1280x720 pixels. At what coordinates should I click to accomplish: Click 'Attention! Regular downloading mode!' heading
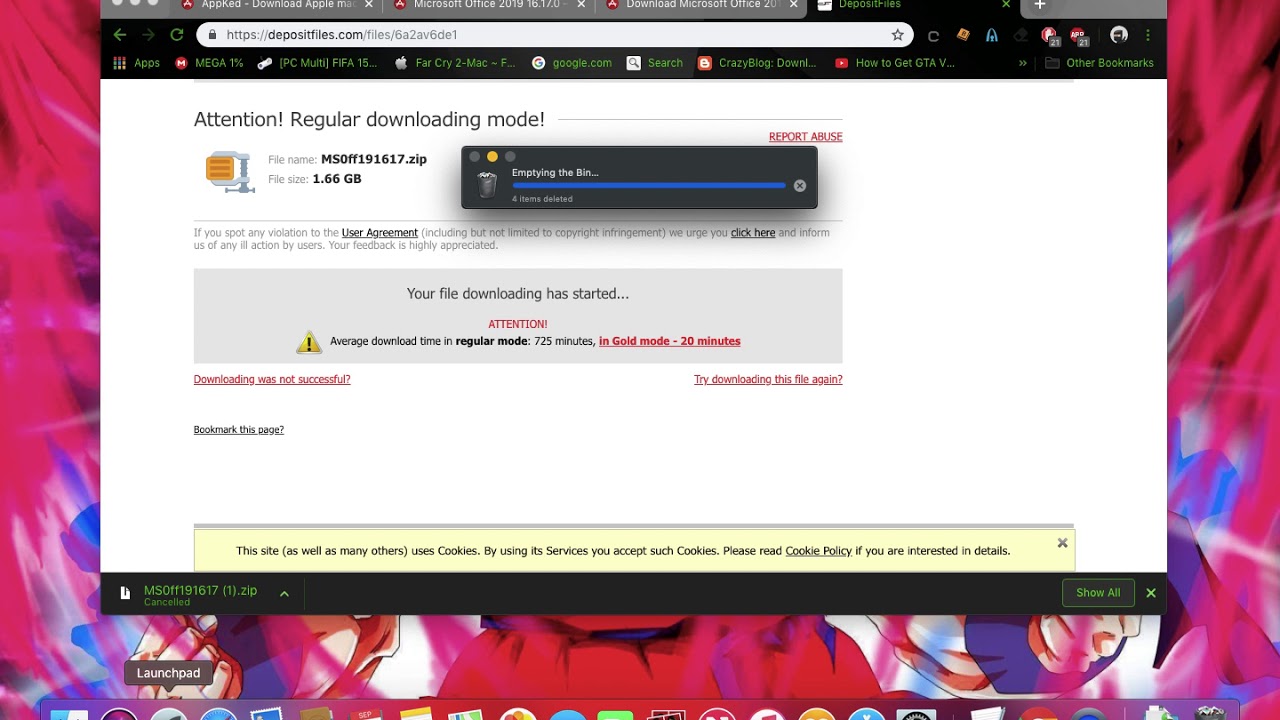(369, 120)
